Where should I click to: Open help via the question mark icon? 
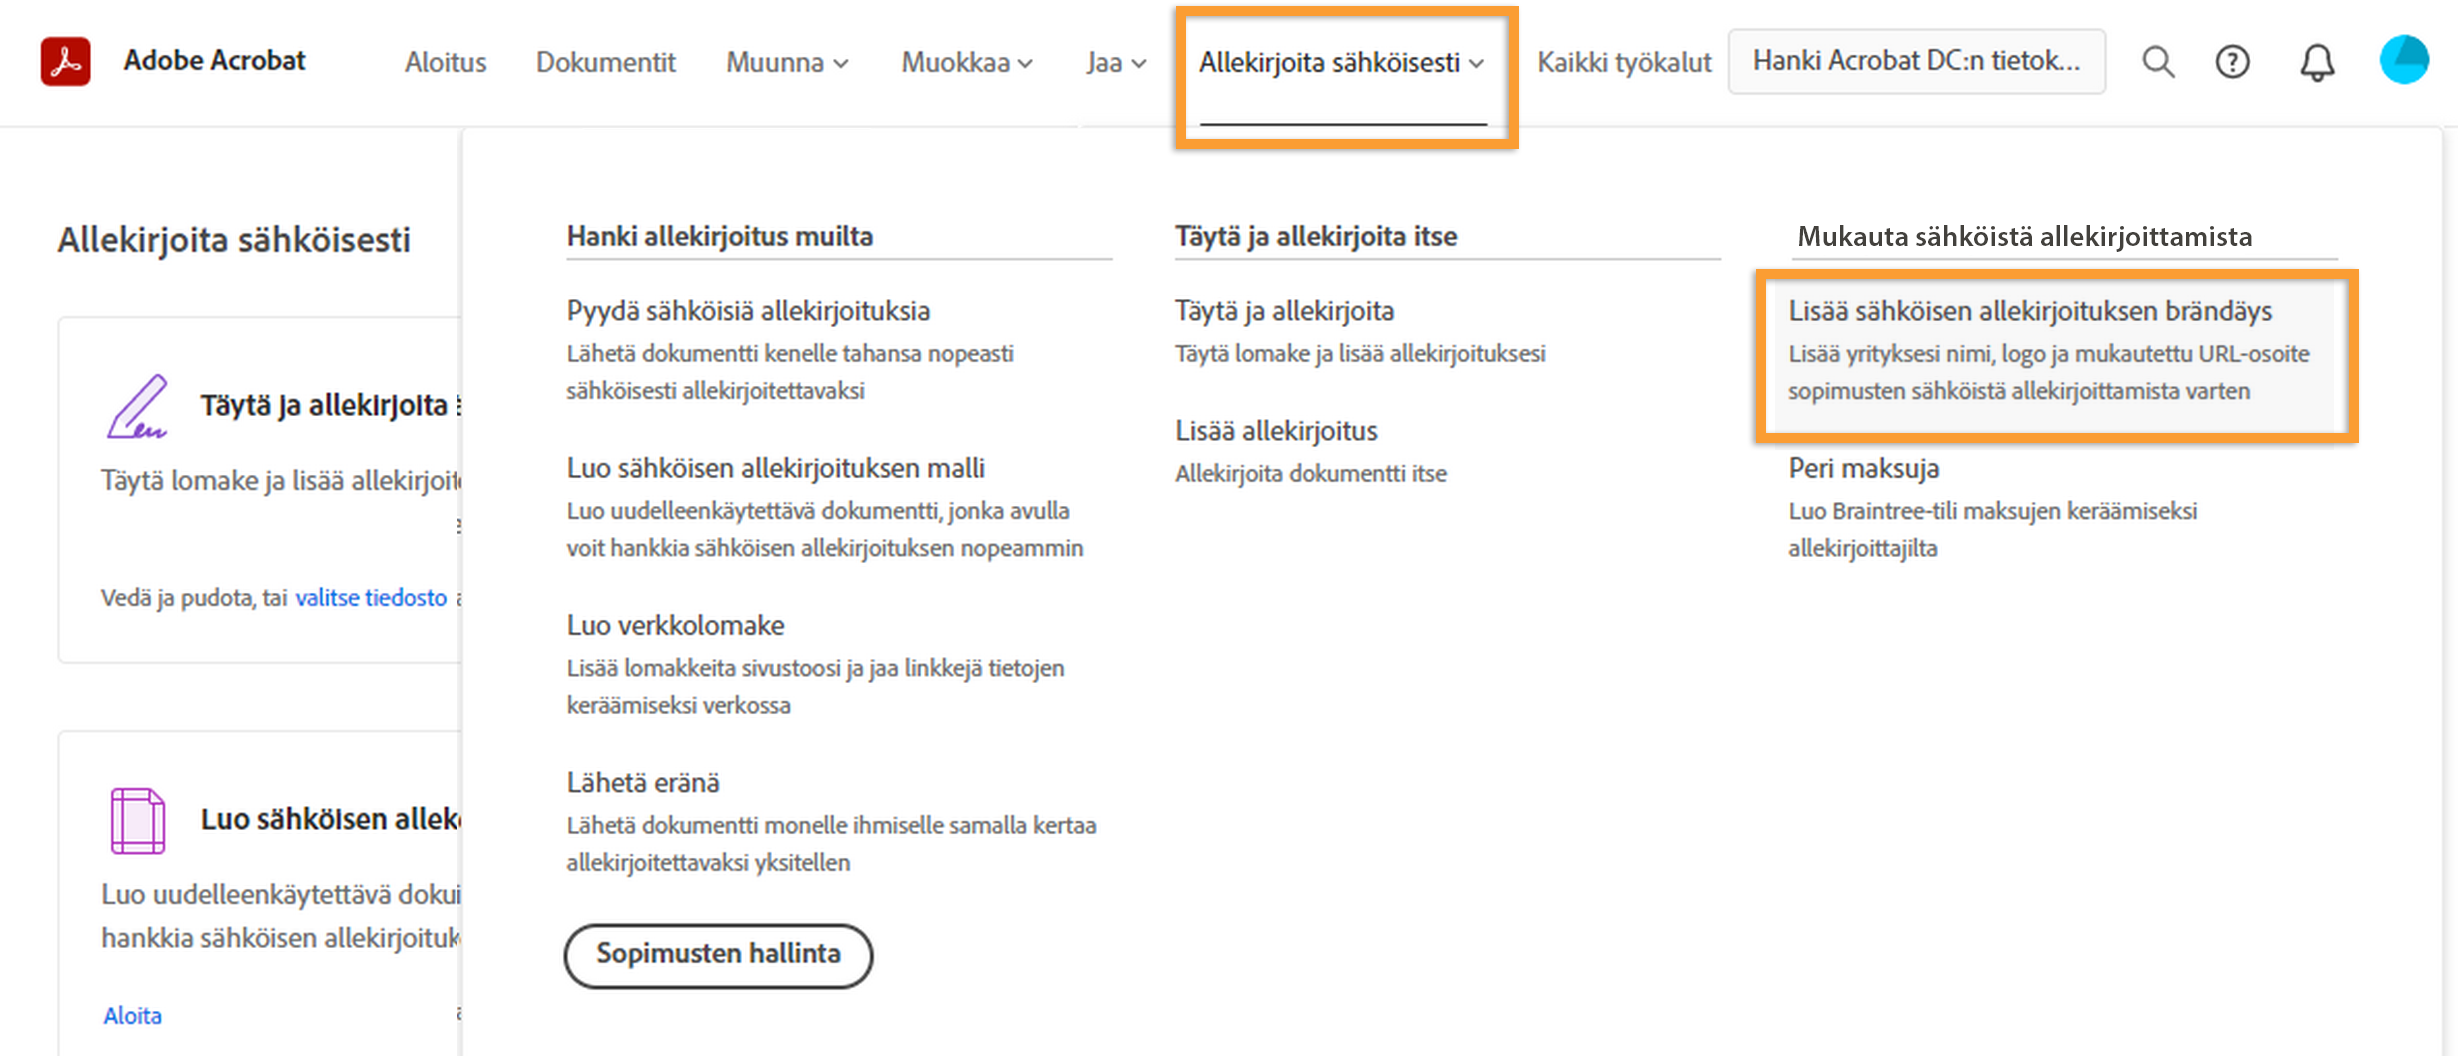pyautogui.click(x=2232, y=61)
